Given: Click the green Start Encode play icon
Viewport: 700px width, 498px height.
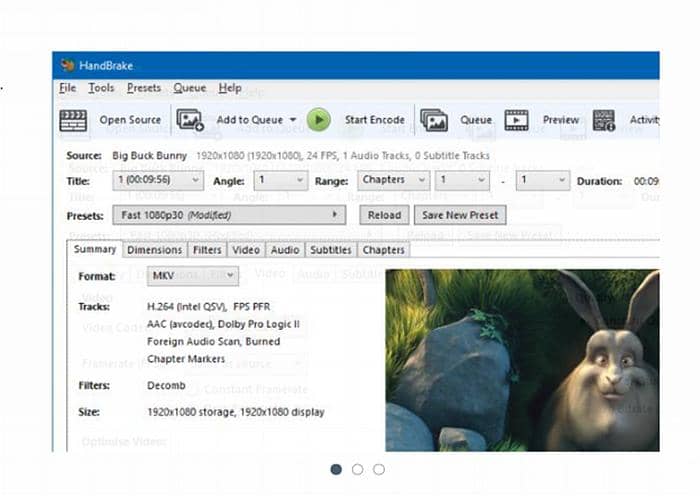Looking at the screenshot, I should pos(318,120).
